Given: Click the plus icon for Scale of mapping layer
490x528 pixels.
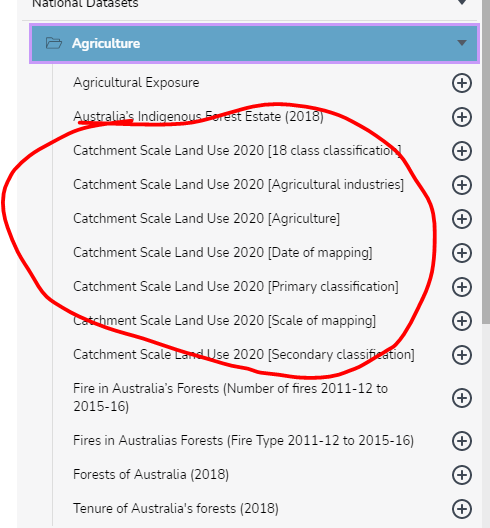Looking at the screenshot, I should 461,321.
